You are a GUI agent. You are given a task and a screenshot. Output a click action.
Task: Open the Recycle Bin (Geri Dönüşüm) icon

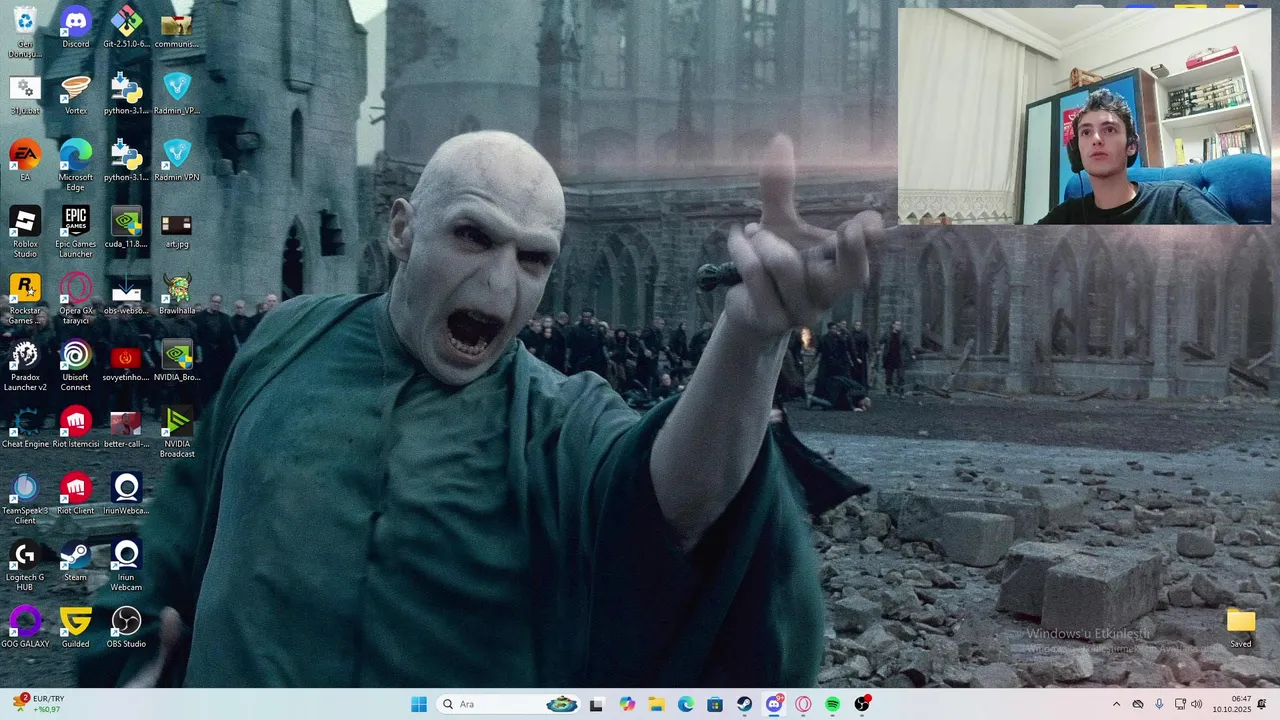pyautogui.click(x=25, y=32)
